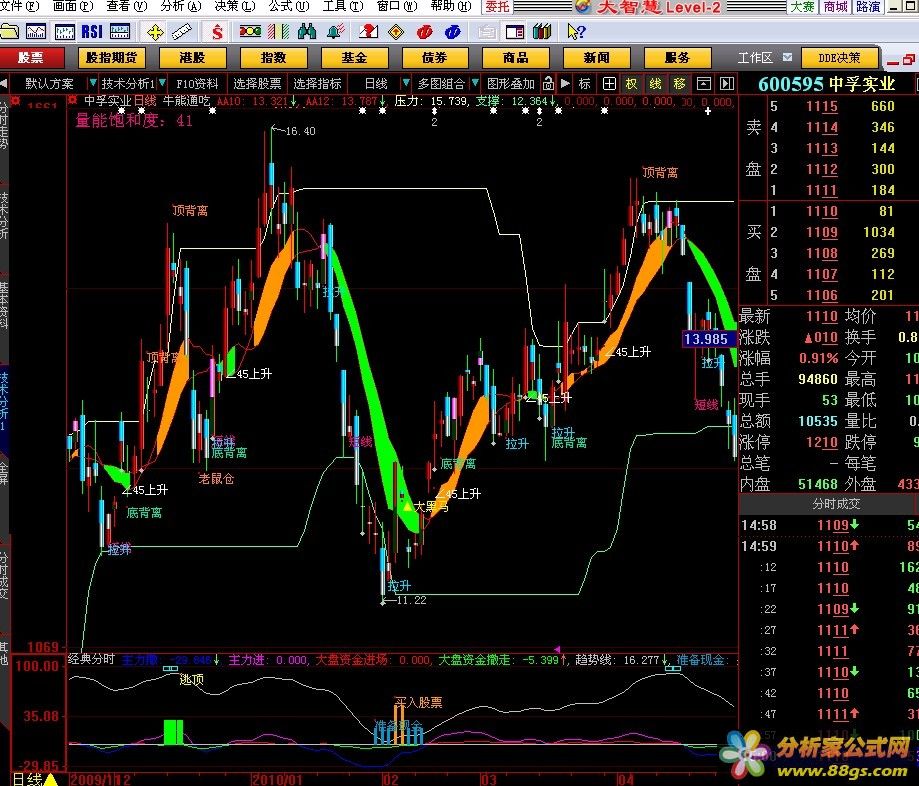This screenshot has width=919, height=786.
Task: Open the 分析(A) menu
Action: click(x=181, y=6)
